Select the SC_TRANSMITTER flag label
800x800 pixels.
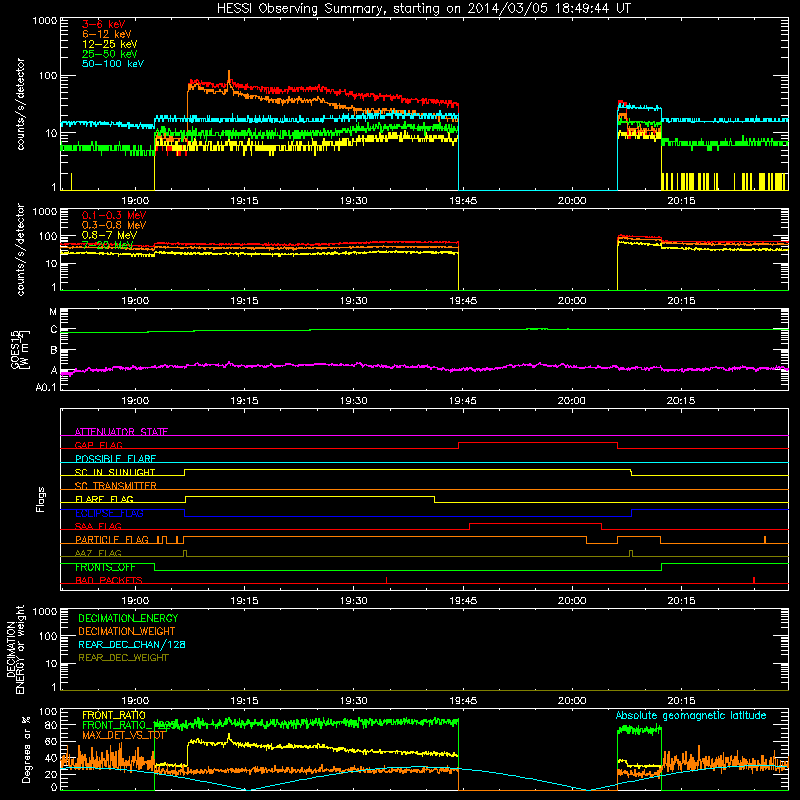click(115, 486)
